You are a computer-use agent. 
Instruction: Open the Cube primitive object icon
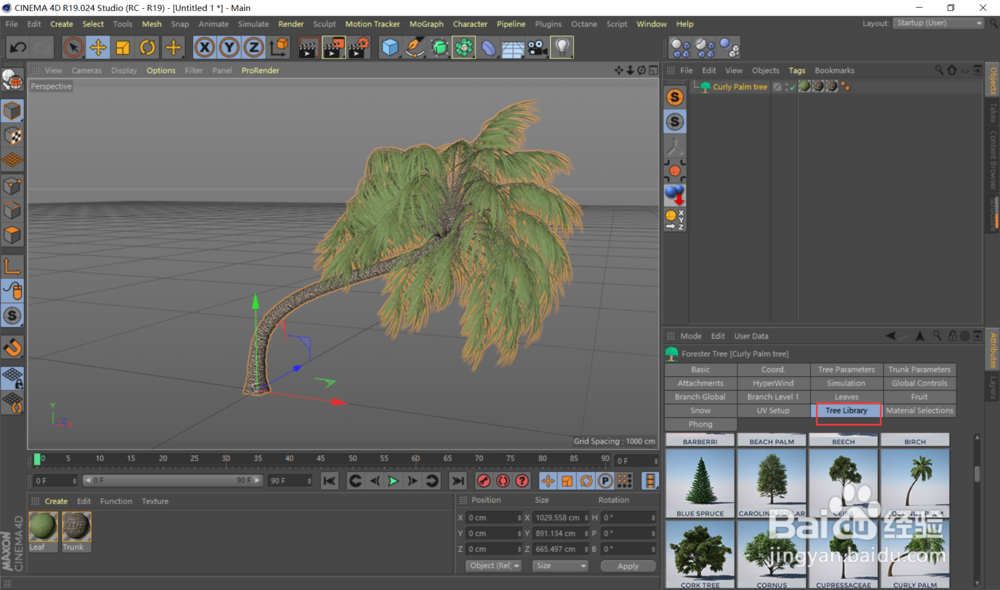click(390, 47)
